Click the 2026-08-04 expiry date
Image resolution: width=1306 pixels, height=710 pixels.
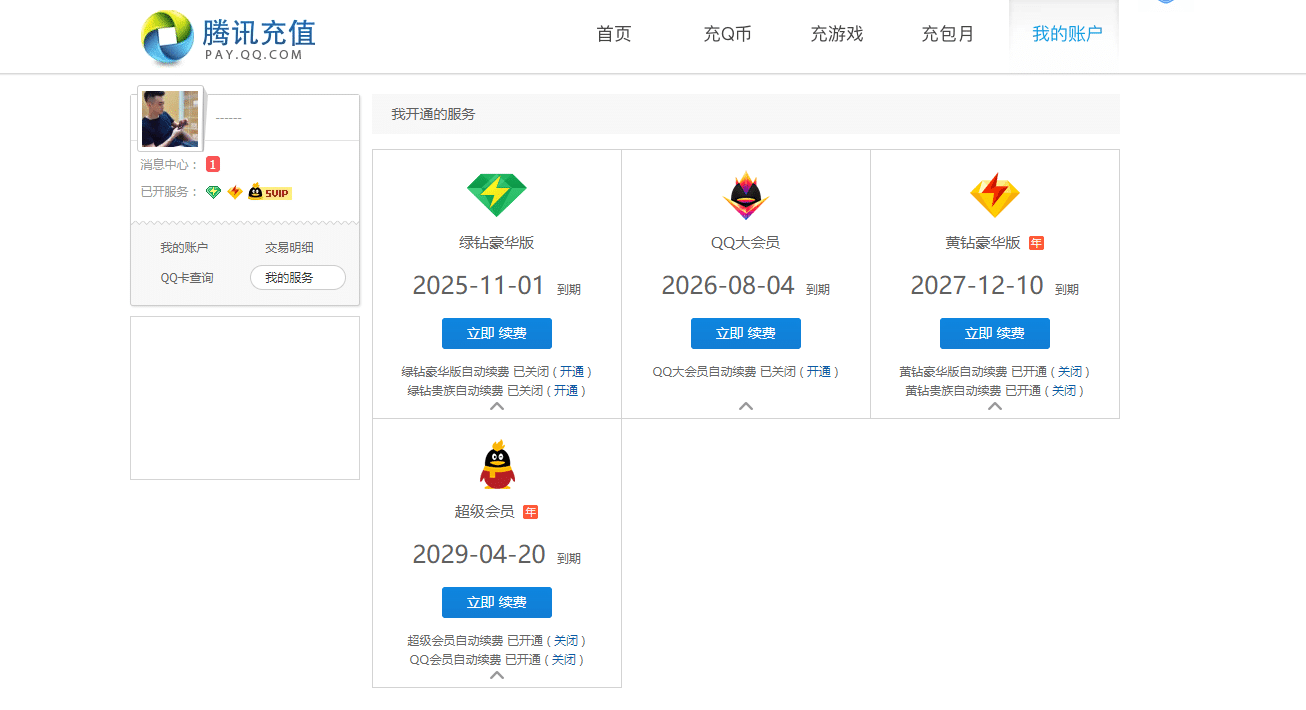[x=728, y=285]
